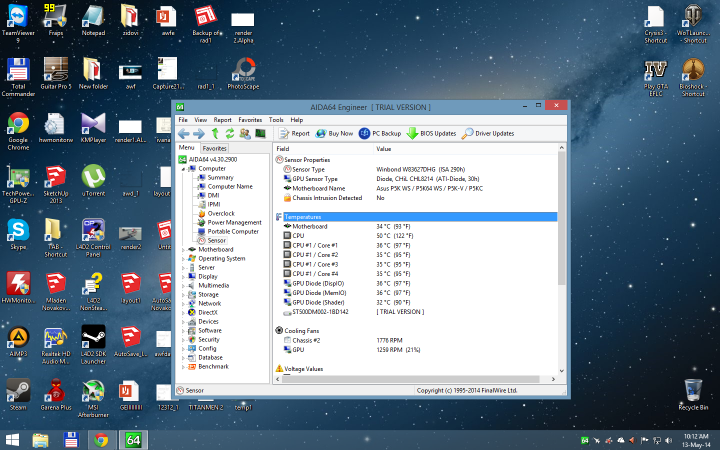Screen dimensions: 720x450
Task: Open the View menu
Action: coord(201,120)
